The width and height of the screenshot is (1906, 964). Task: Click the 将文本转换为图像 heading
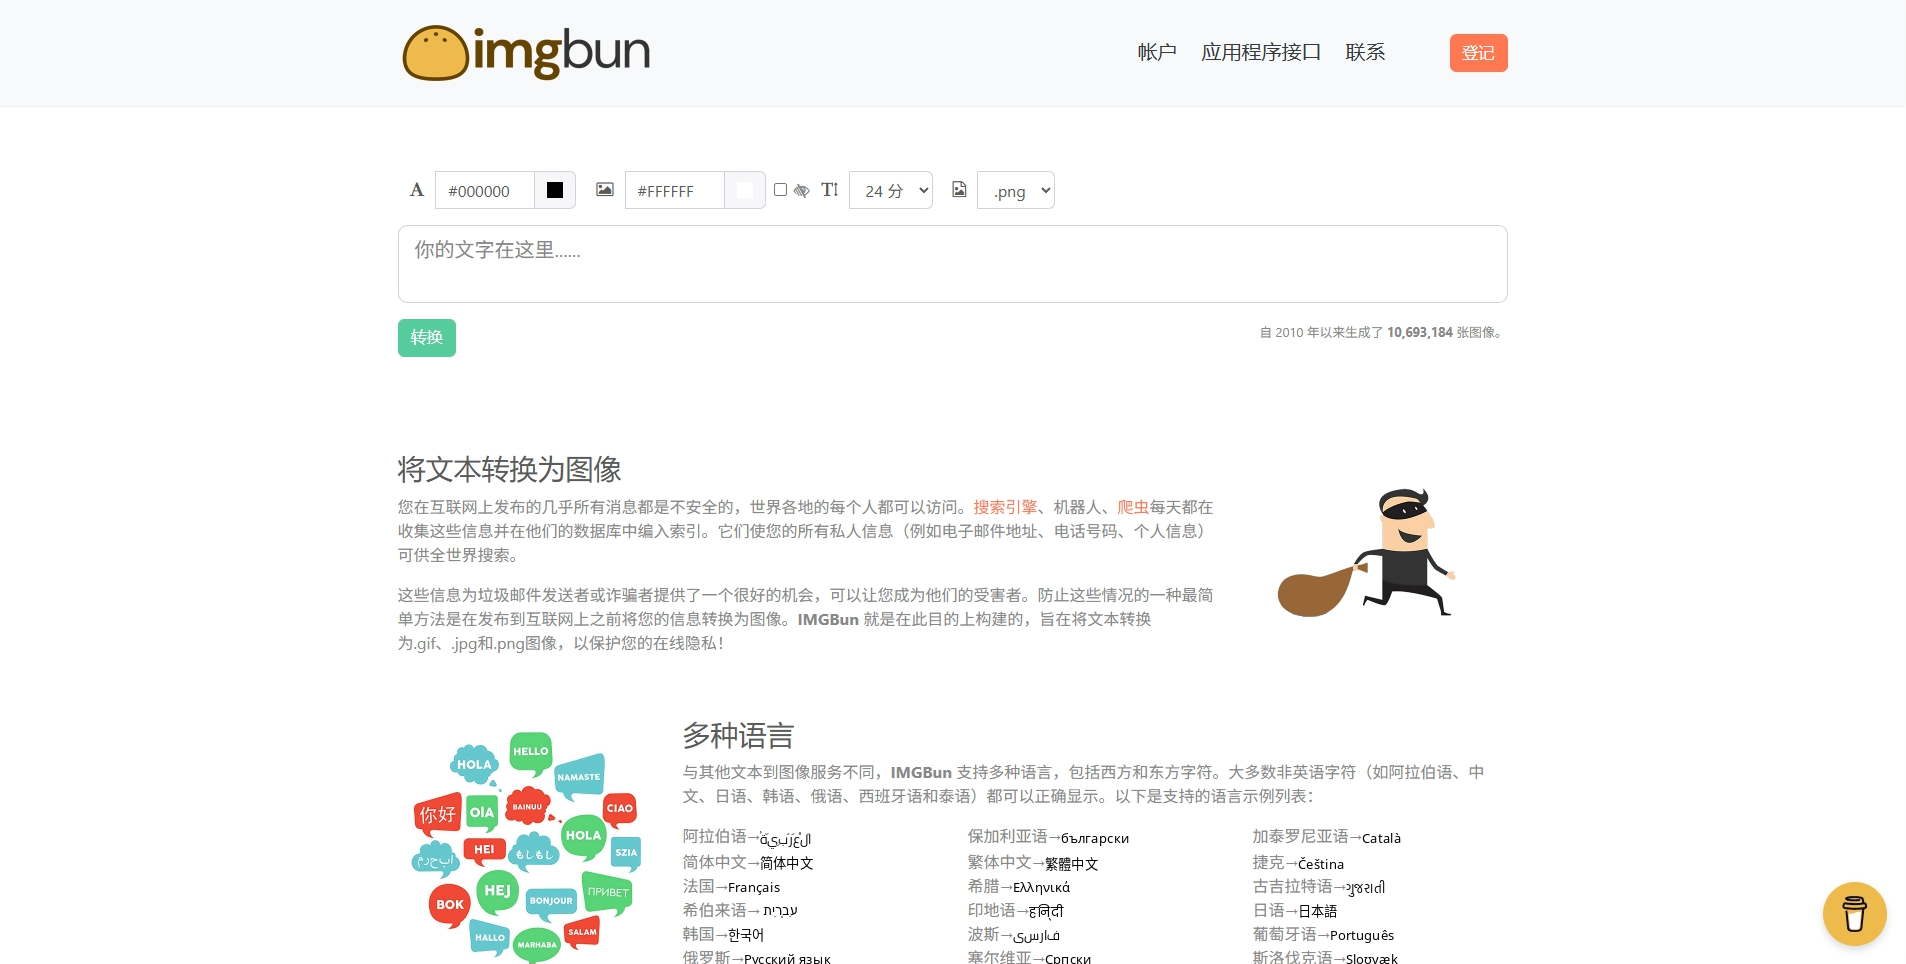click(x=510, y=469)
